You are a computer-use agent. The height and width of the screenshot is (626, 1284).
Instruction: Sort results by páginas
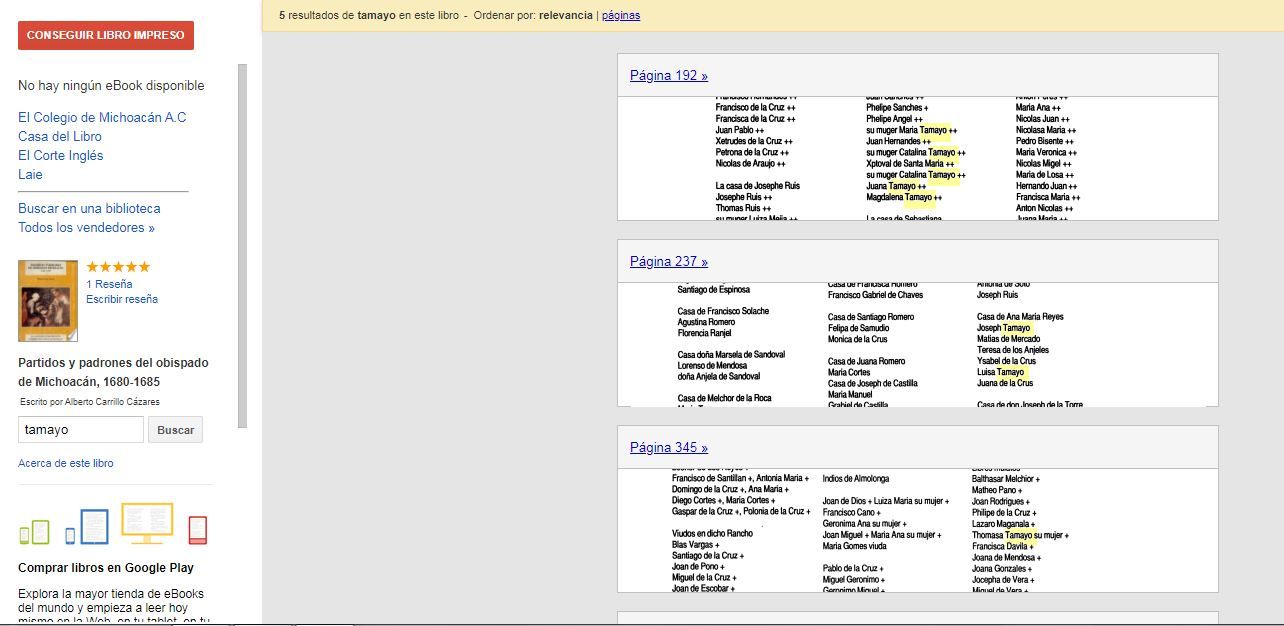click(621, 16)
